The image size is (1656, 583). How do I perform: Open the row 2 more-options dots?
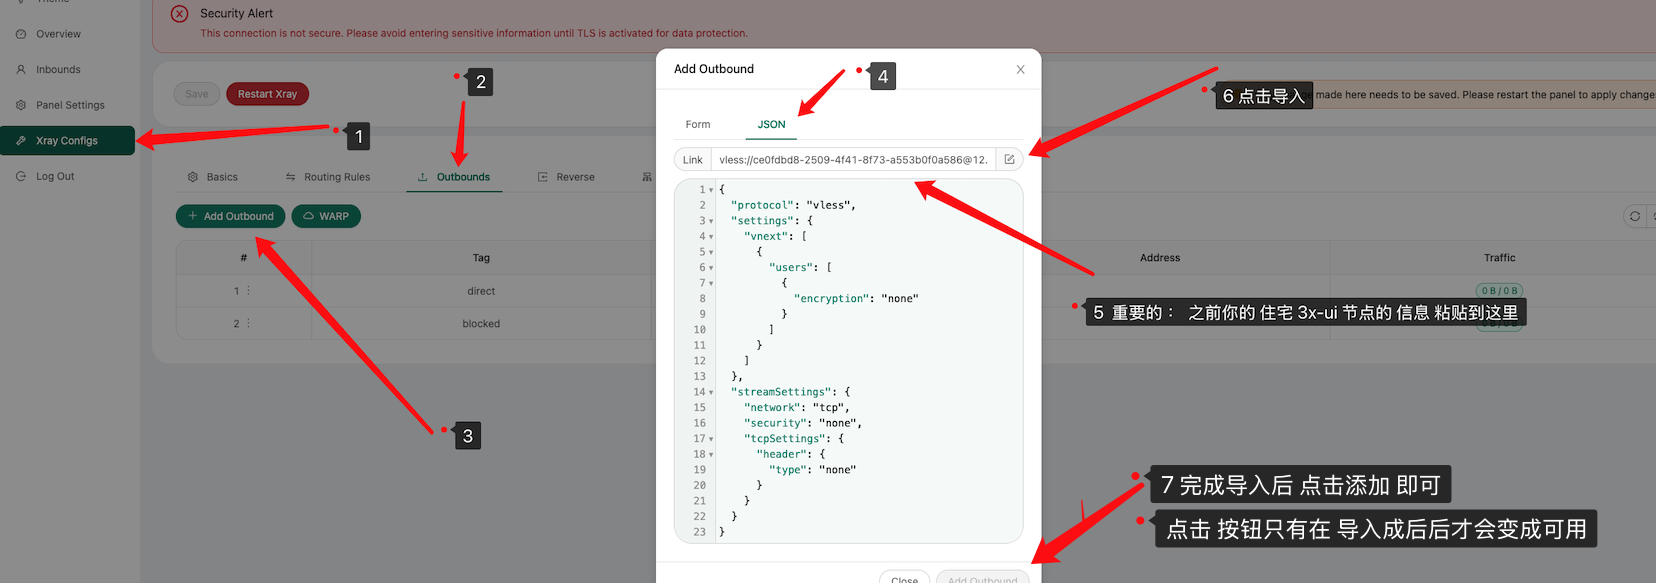click(248, 324)
